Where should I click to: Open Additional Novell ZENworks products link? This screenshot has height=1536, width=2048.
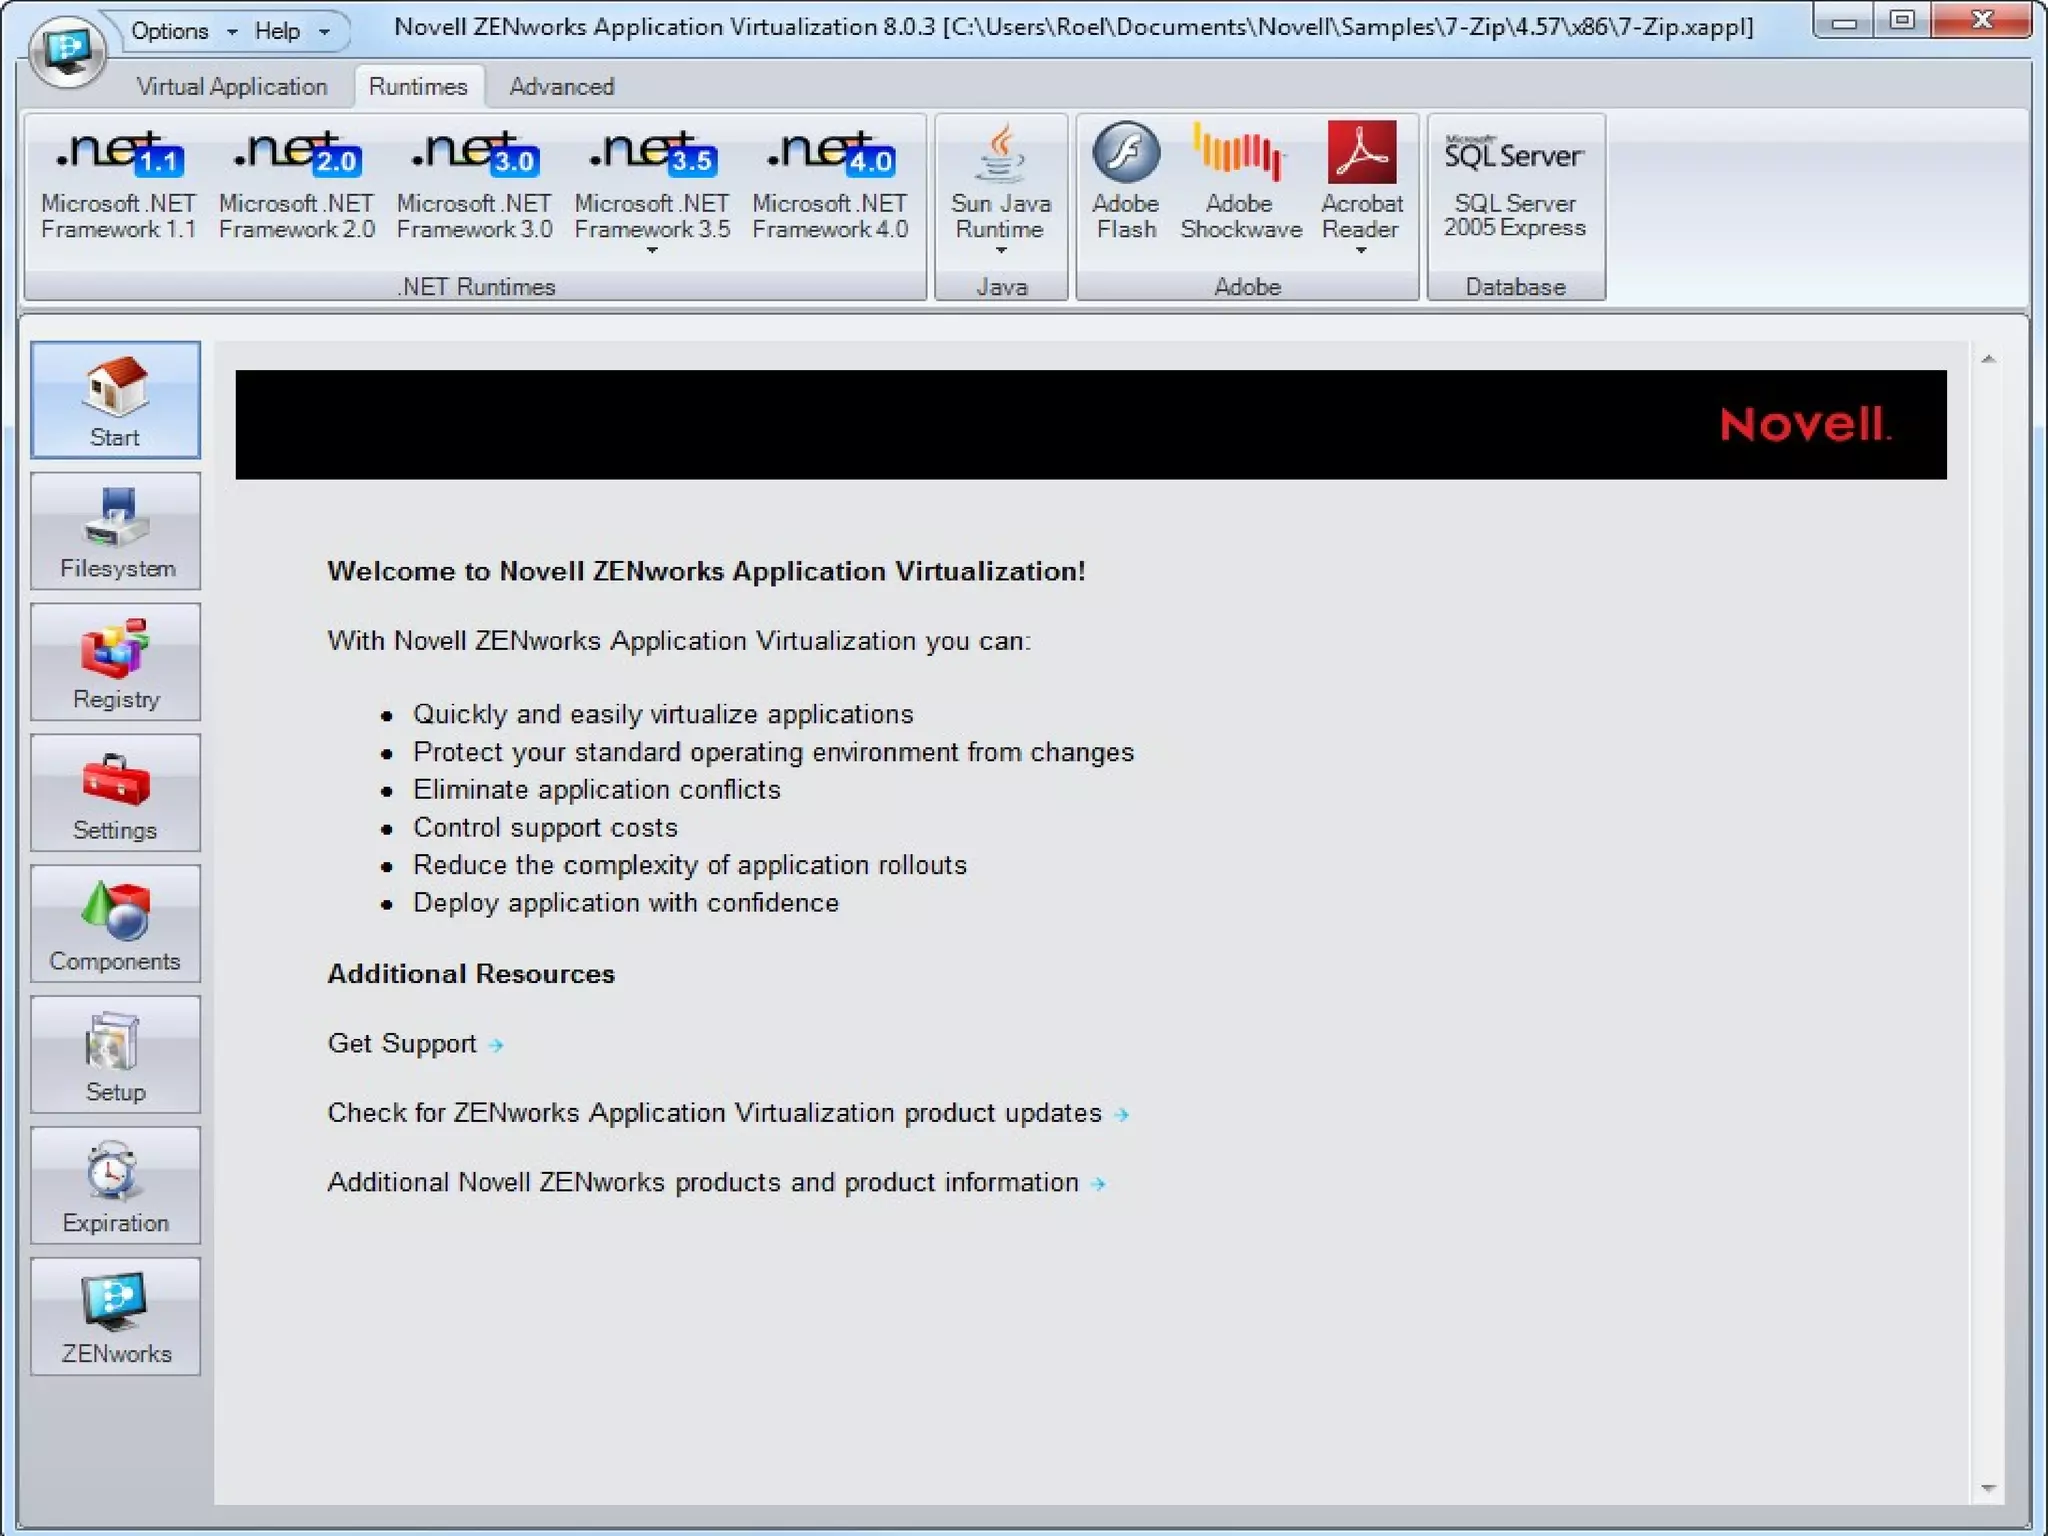(716, 1183)
